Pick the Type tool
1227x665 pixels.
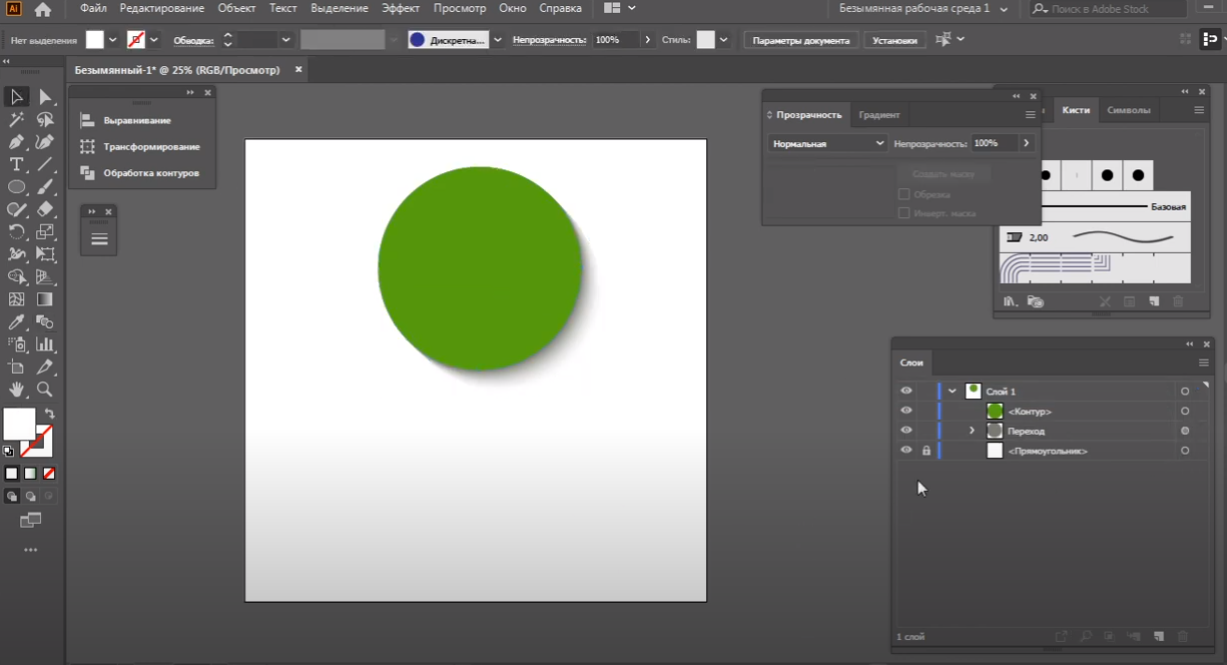17,165
